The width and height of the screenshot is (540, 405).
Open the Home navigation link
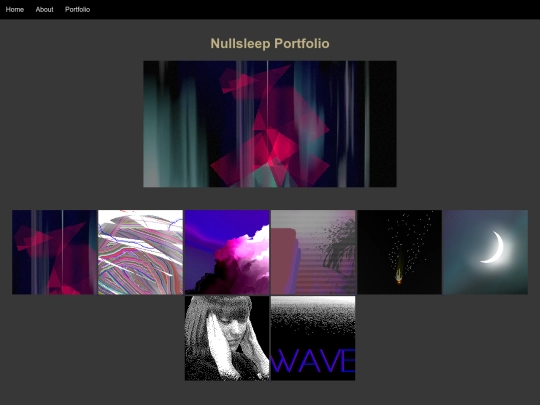pyautogui.click(x=15, y=10)
